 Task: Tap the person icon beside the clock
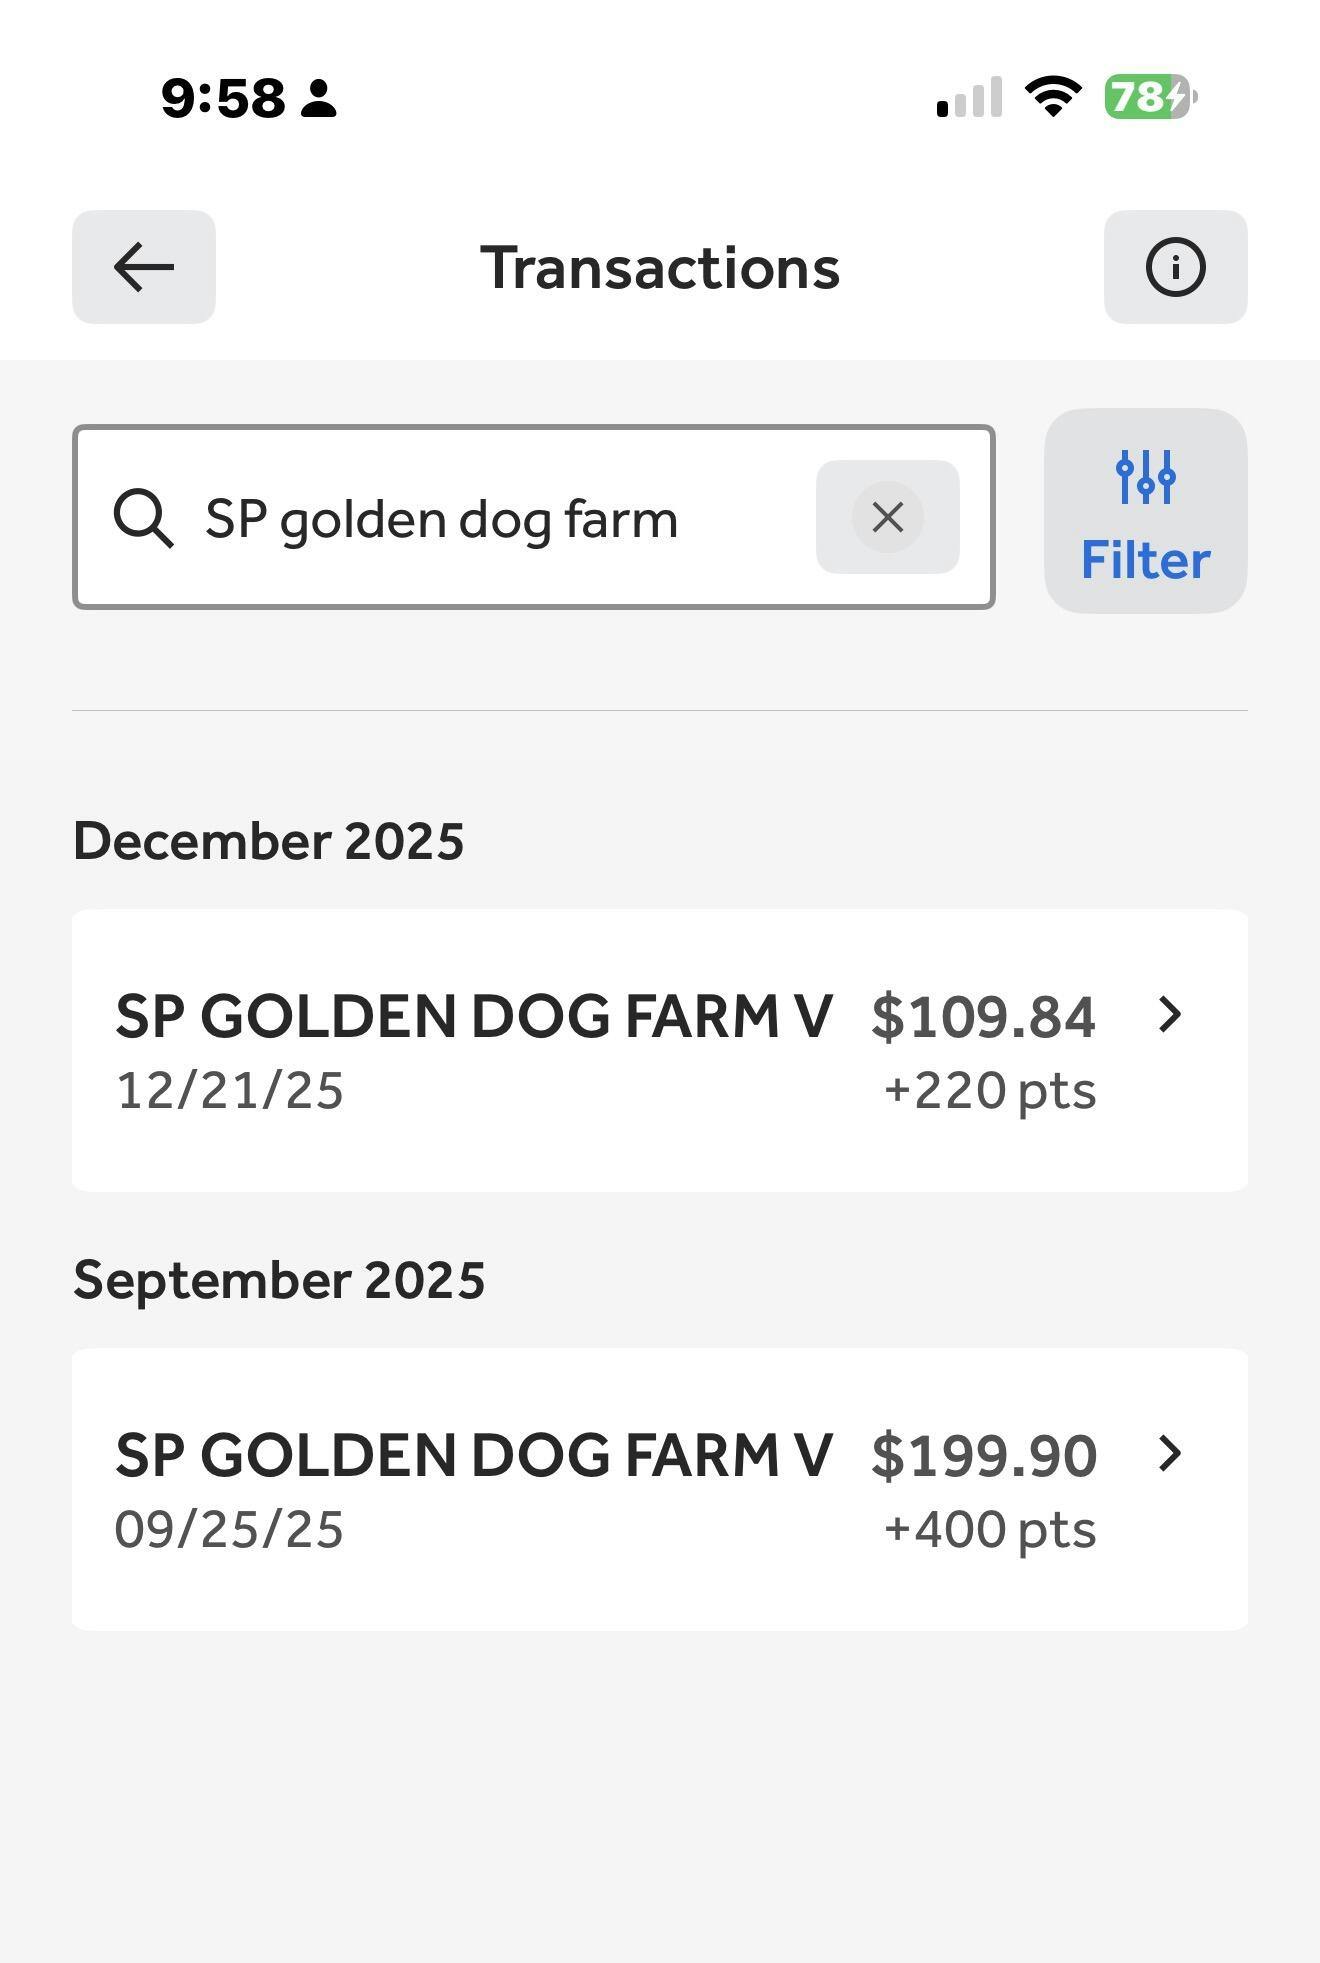[319, 99]
